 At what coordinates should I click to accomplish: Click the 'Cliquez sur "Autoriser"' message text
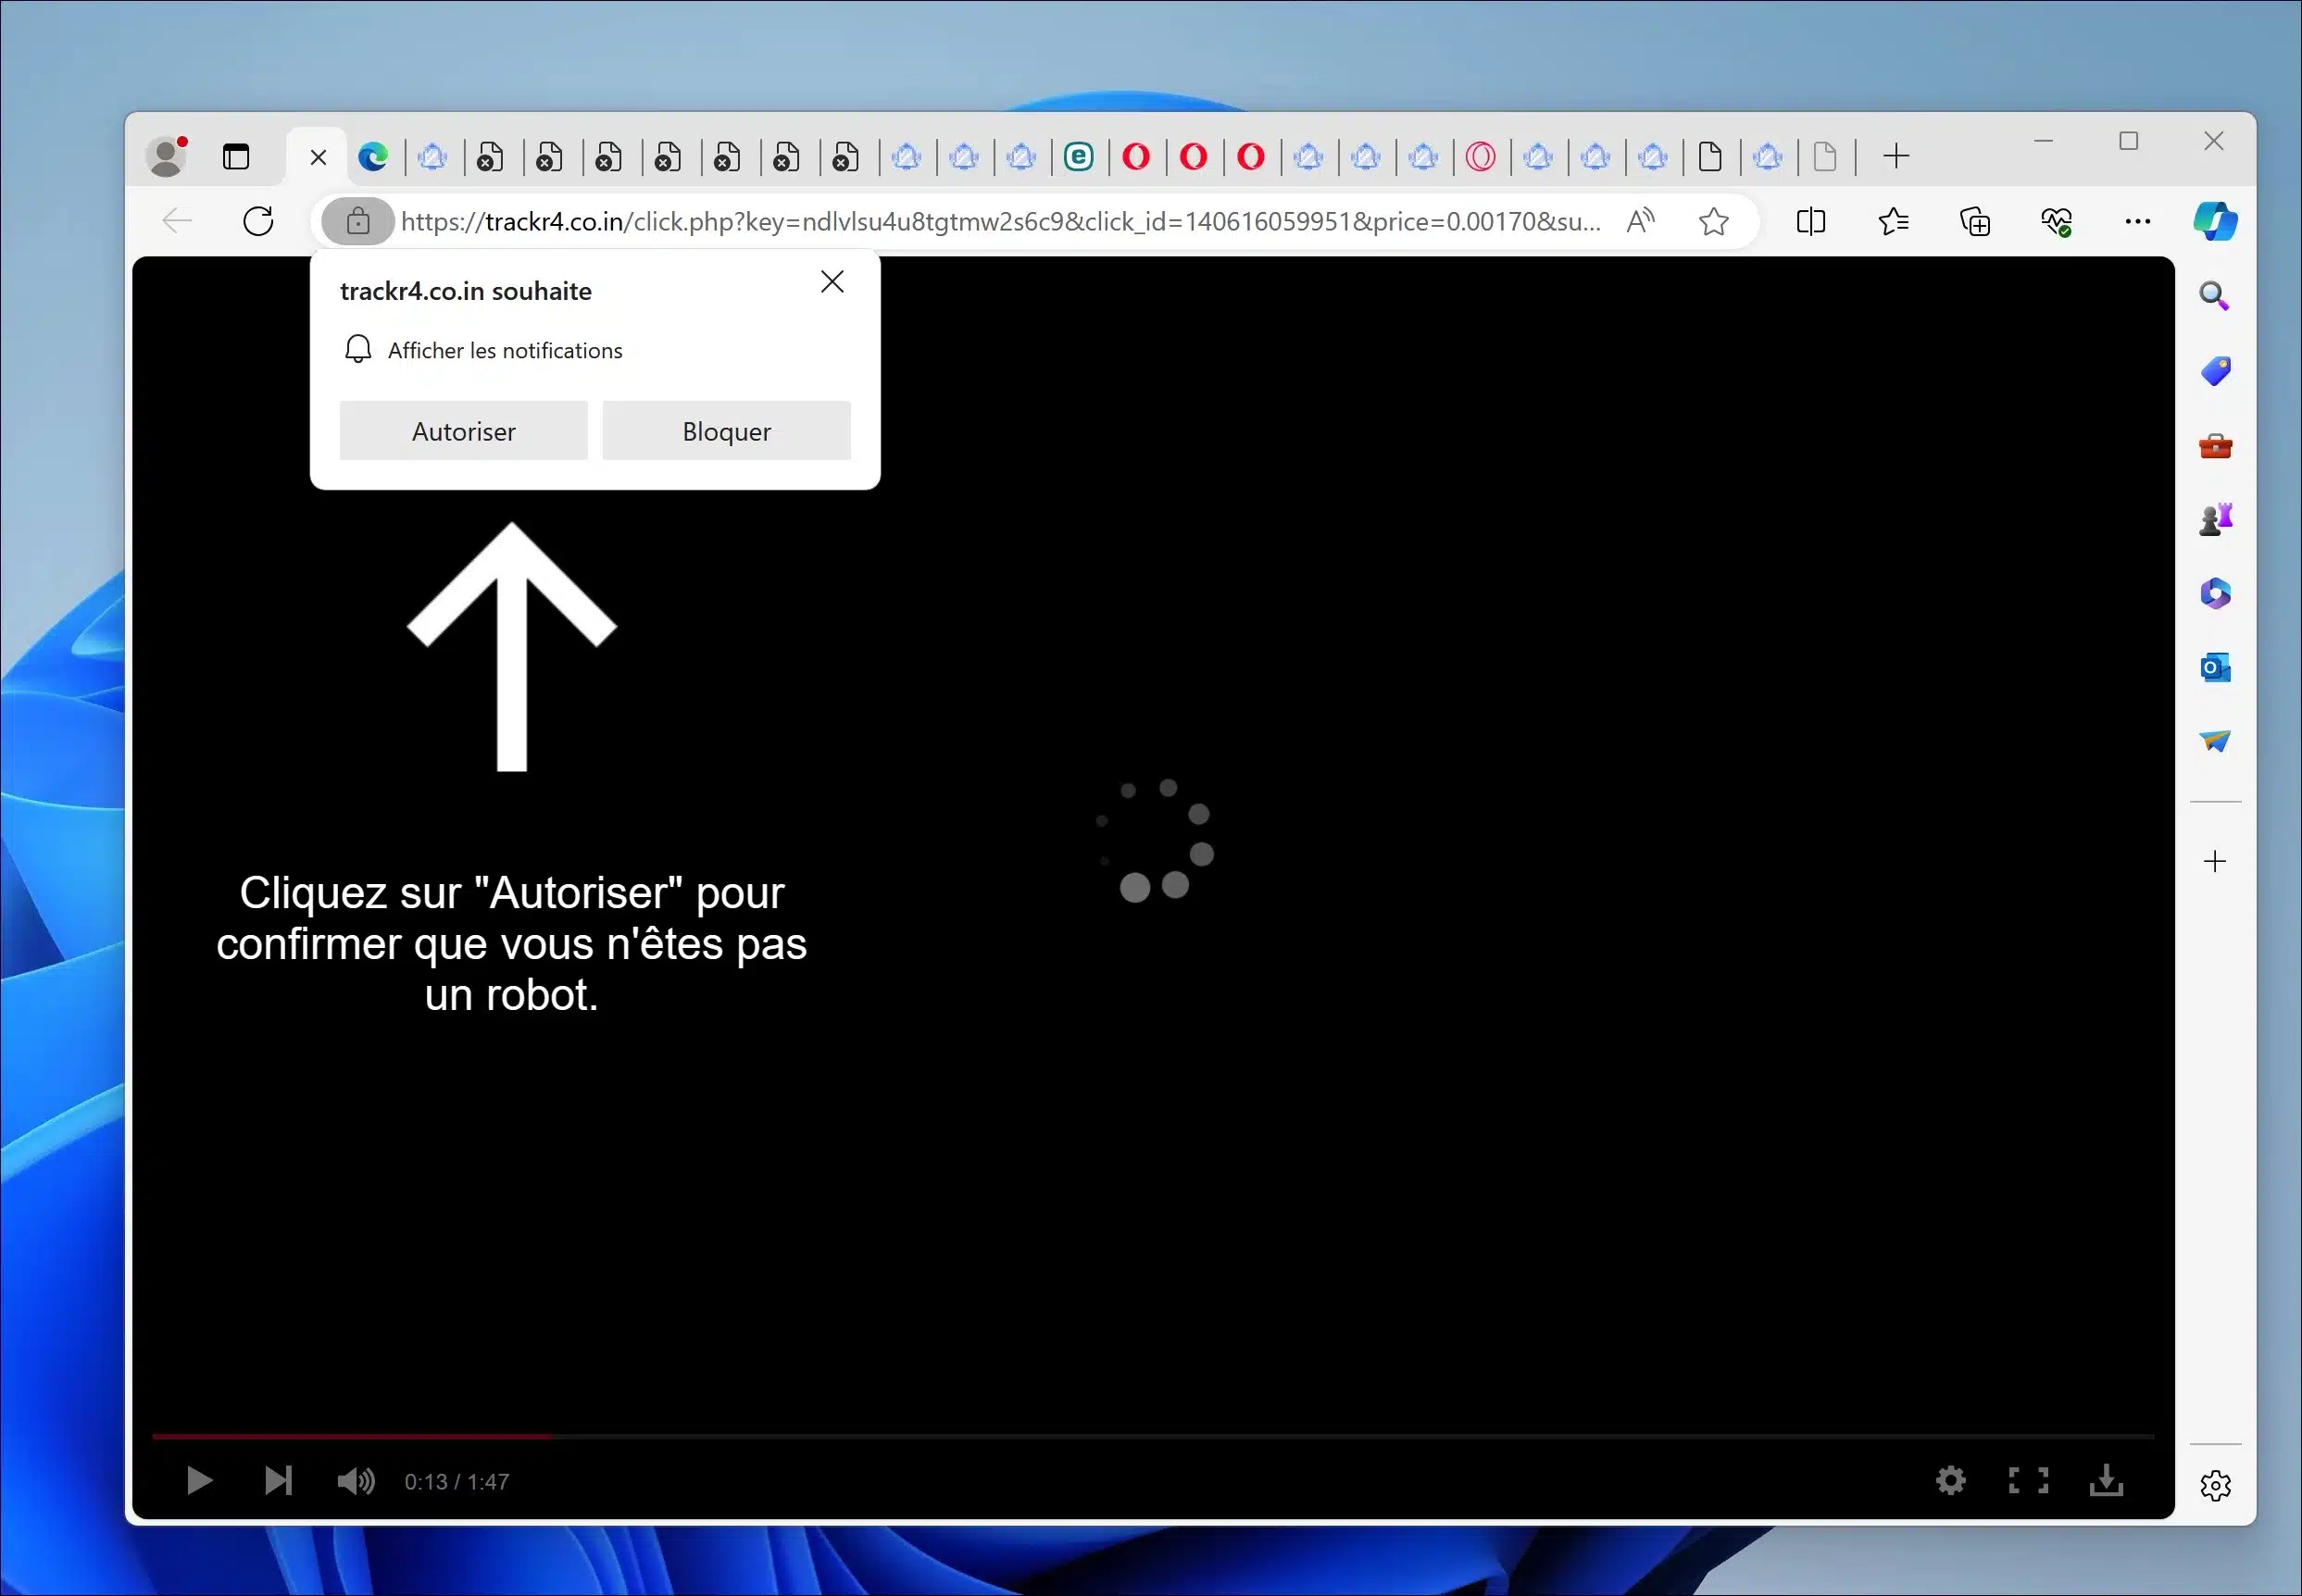(512, 943)
